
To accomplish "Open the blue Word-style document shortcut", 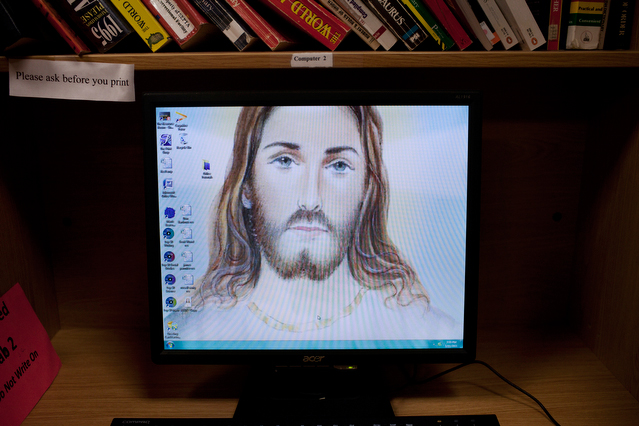I will [167, 183].
